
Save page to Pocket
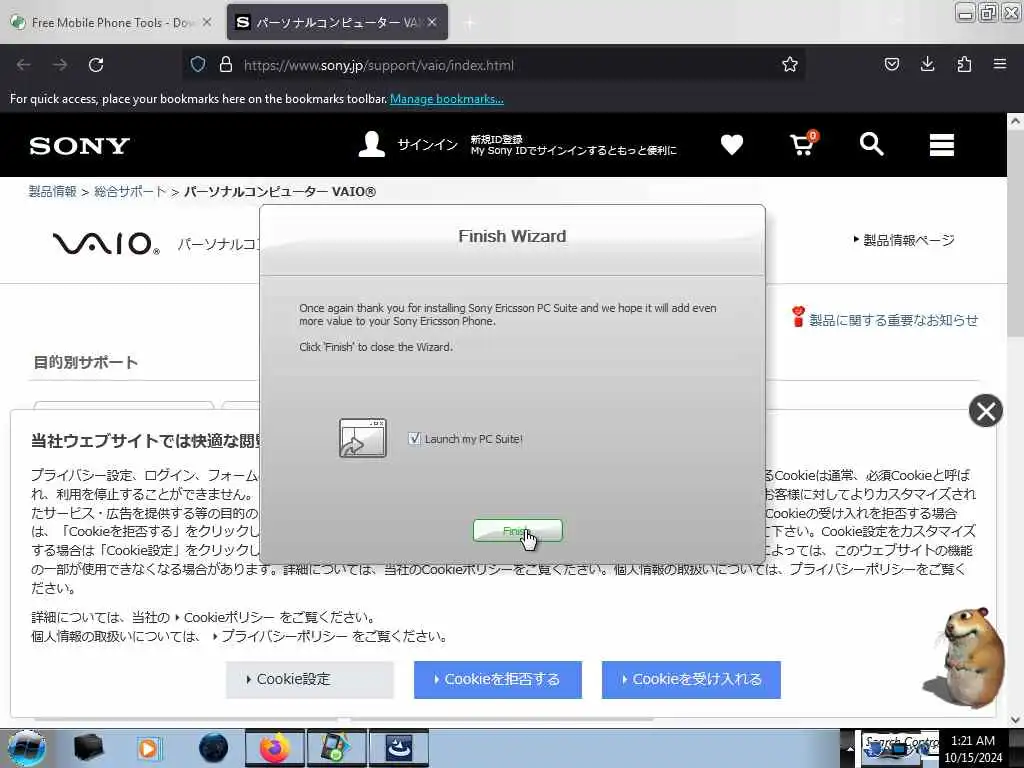tap(891, 65)
